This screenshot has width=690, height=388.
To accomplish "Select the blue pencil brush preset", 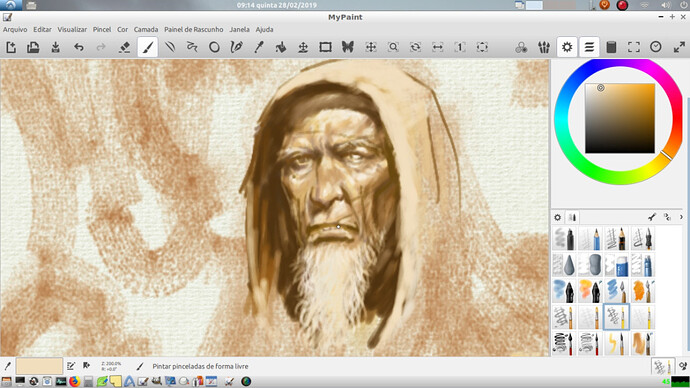I will 590,238.
